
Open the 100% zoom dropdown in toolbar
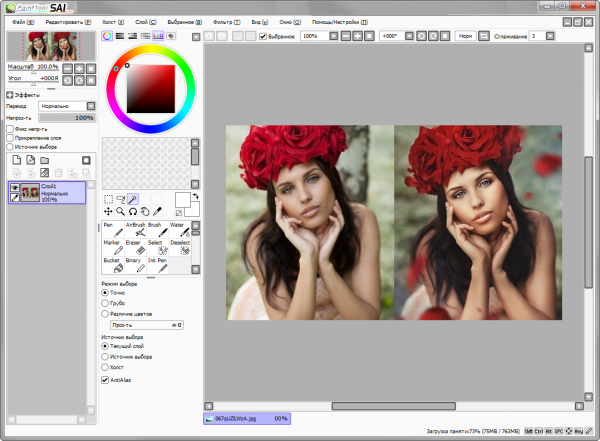(x=334, y=36)
